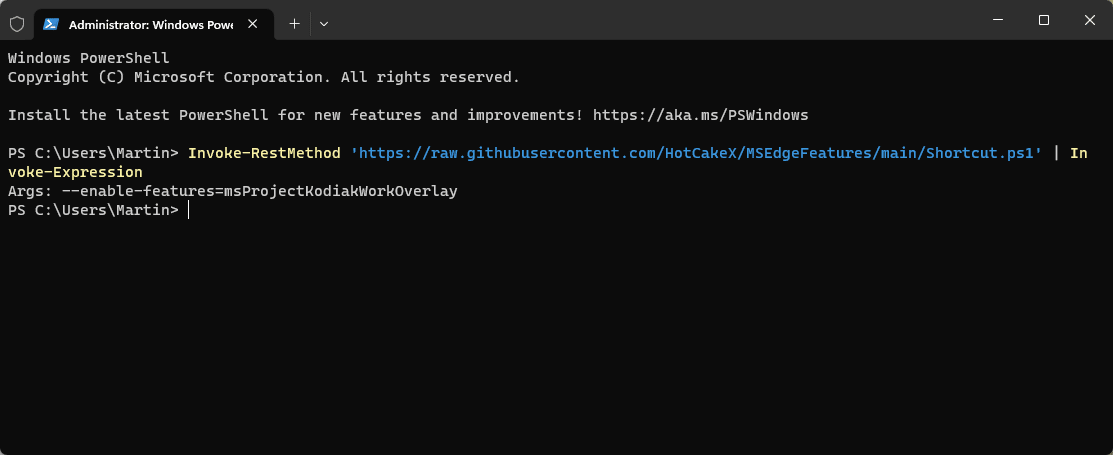This screenshot has height=455, width=1113.
Task: Click the Microsoft copyright notice line
Action: pyautogui.click(x=263, y=77)
